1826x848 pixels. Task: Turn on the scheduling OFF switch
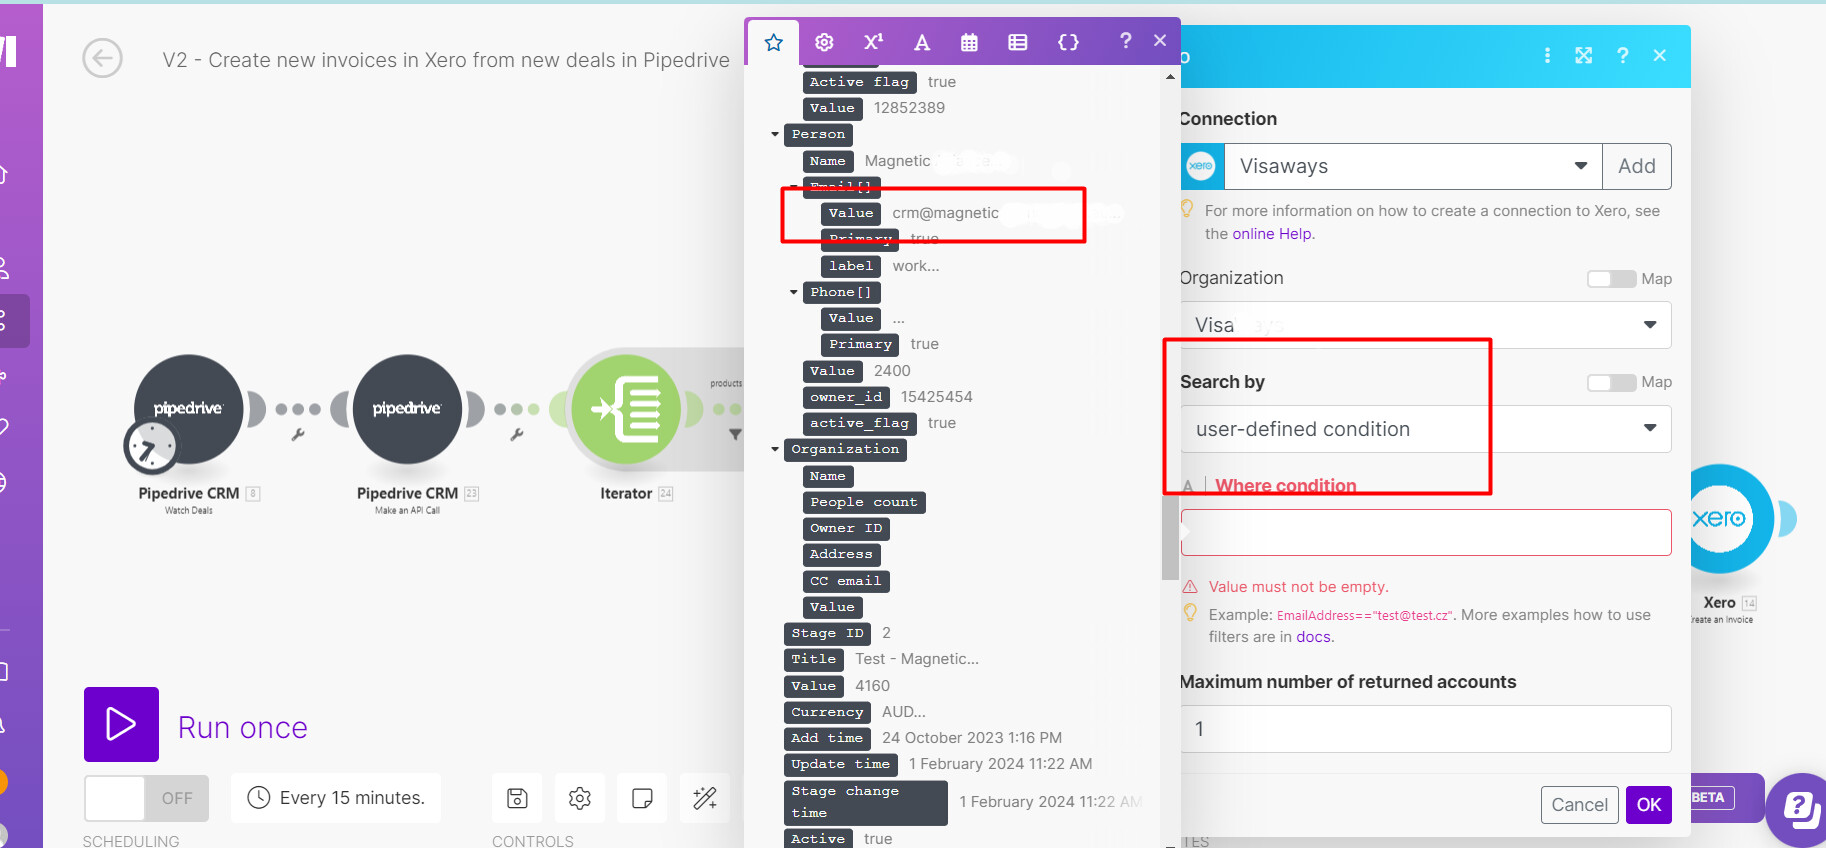pyautogui.click(x=146, y=798)
